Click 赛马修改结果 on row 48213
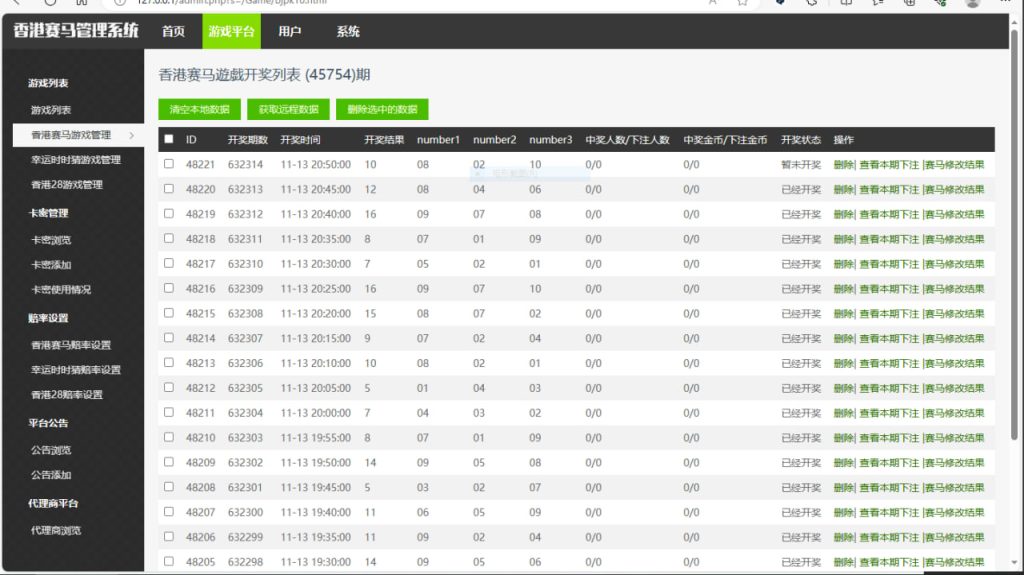 tap(954, 363)
